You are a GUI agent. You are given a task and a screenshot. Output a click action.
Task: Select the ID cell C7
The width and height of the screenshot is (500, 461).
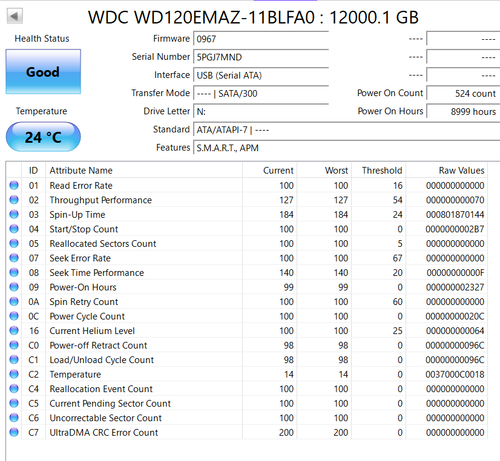(33, 433)
